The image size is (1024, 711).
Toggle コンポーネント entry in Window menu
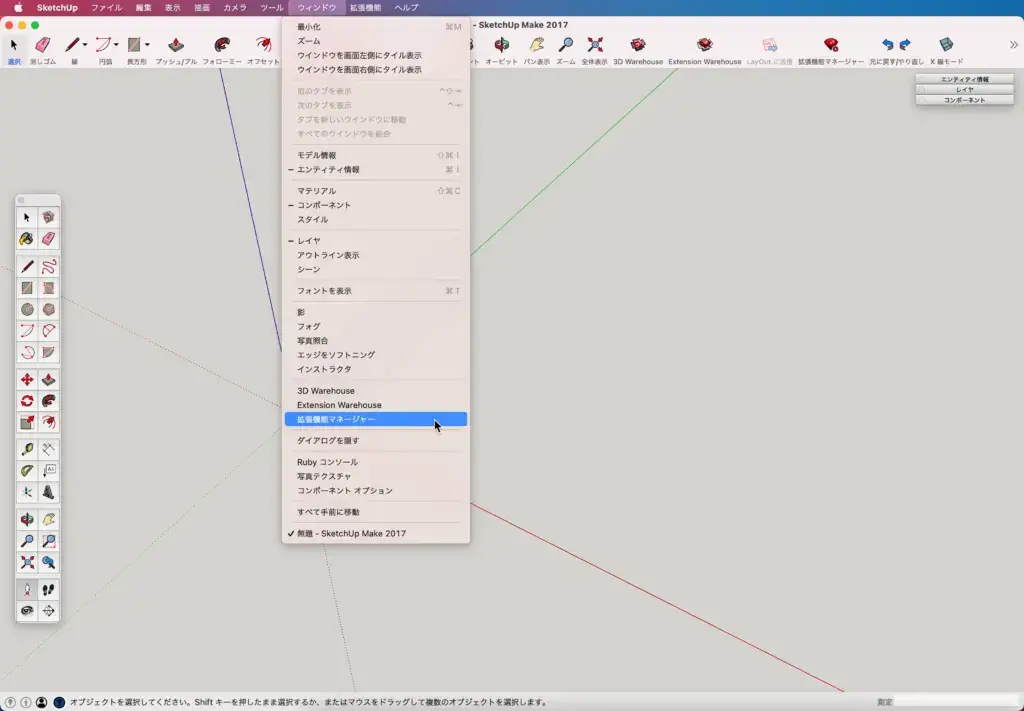[x=376, y=205]
